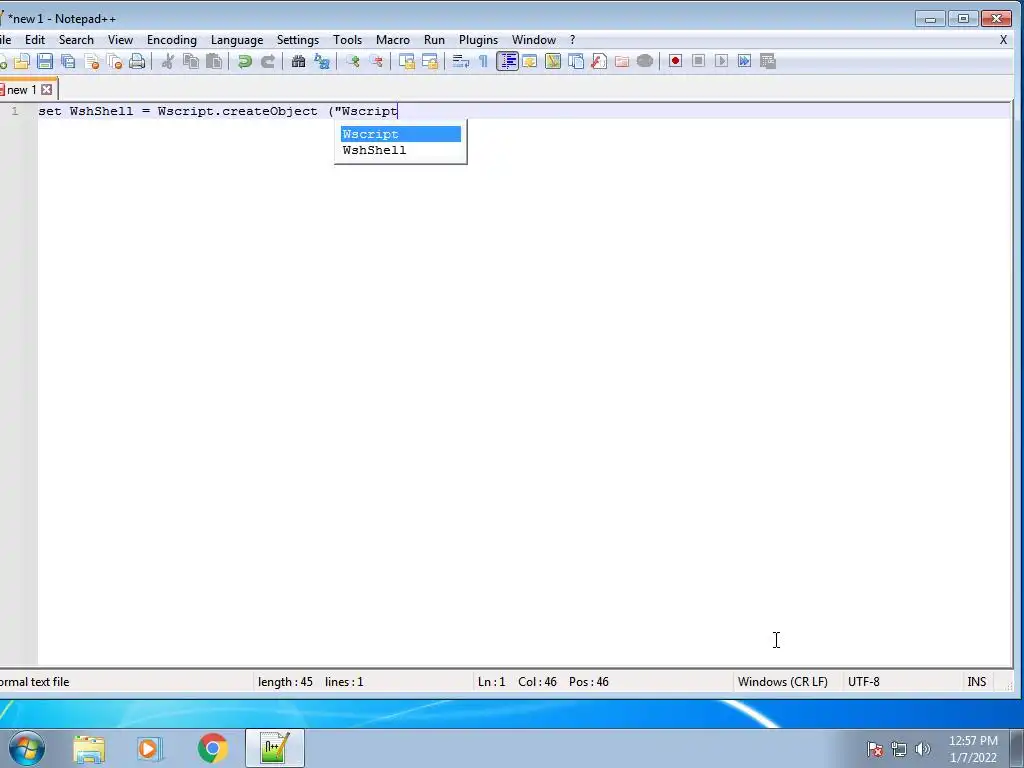This screenshot has height=768, width=1024.
Task: Toggle the INS insert mode indicator
Action: click(977, 682)
